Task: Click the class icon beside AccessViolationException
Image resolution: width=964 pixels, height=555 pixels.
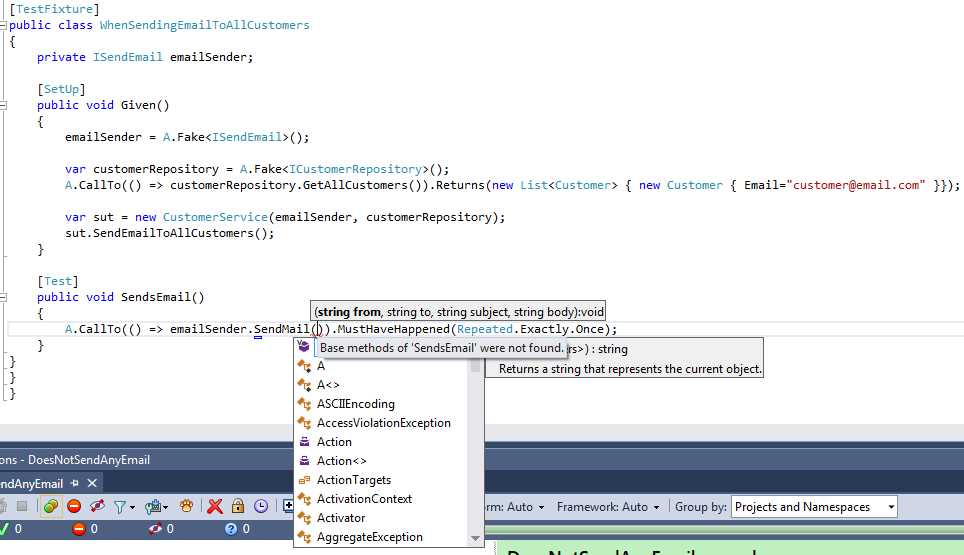Action: (304, 423)
